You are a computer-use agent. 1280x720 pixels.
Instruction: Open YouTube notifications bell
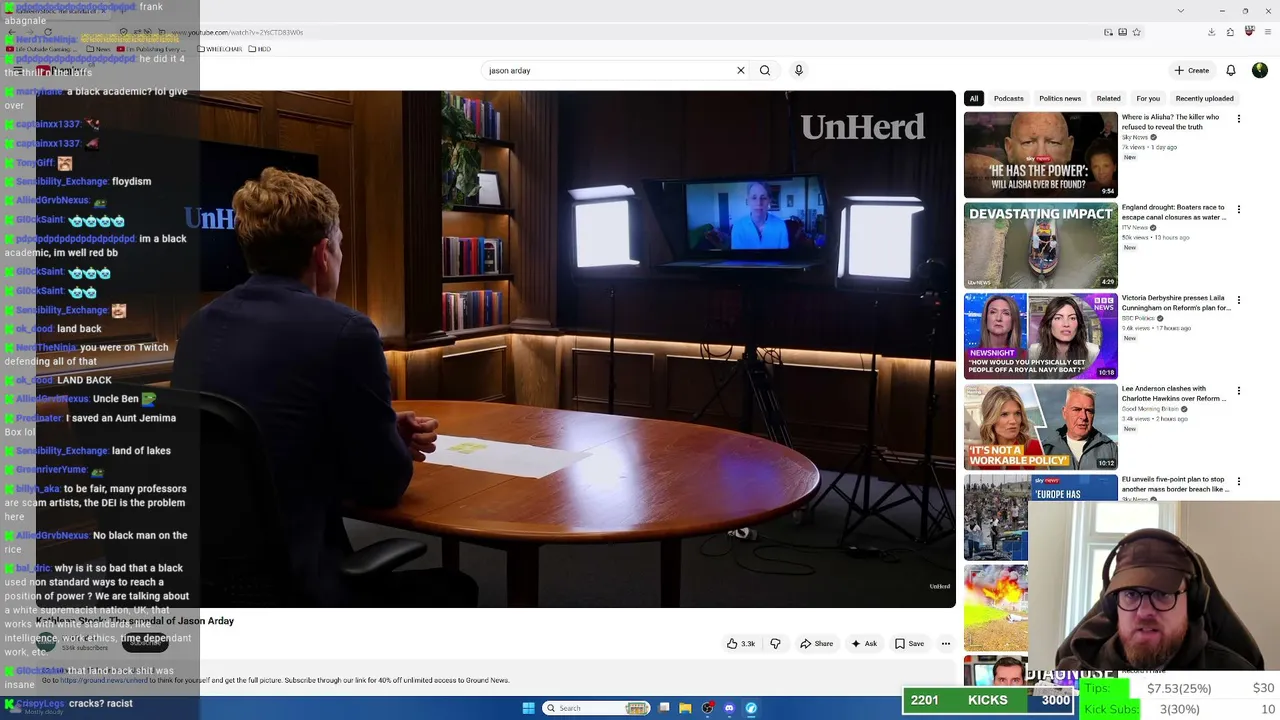1231,70
